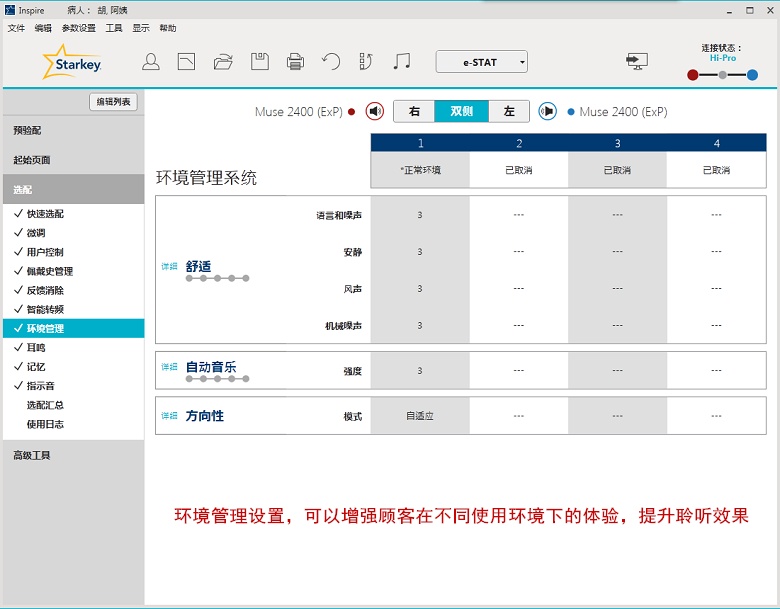Open the 参数设置 menu
780x609 pixels.
[x=79, y=28]
